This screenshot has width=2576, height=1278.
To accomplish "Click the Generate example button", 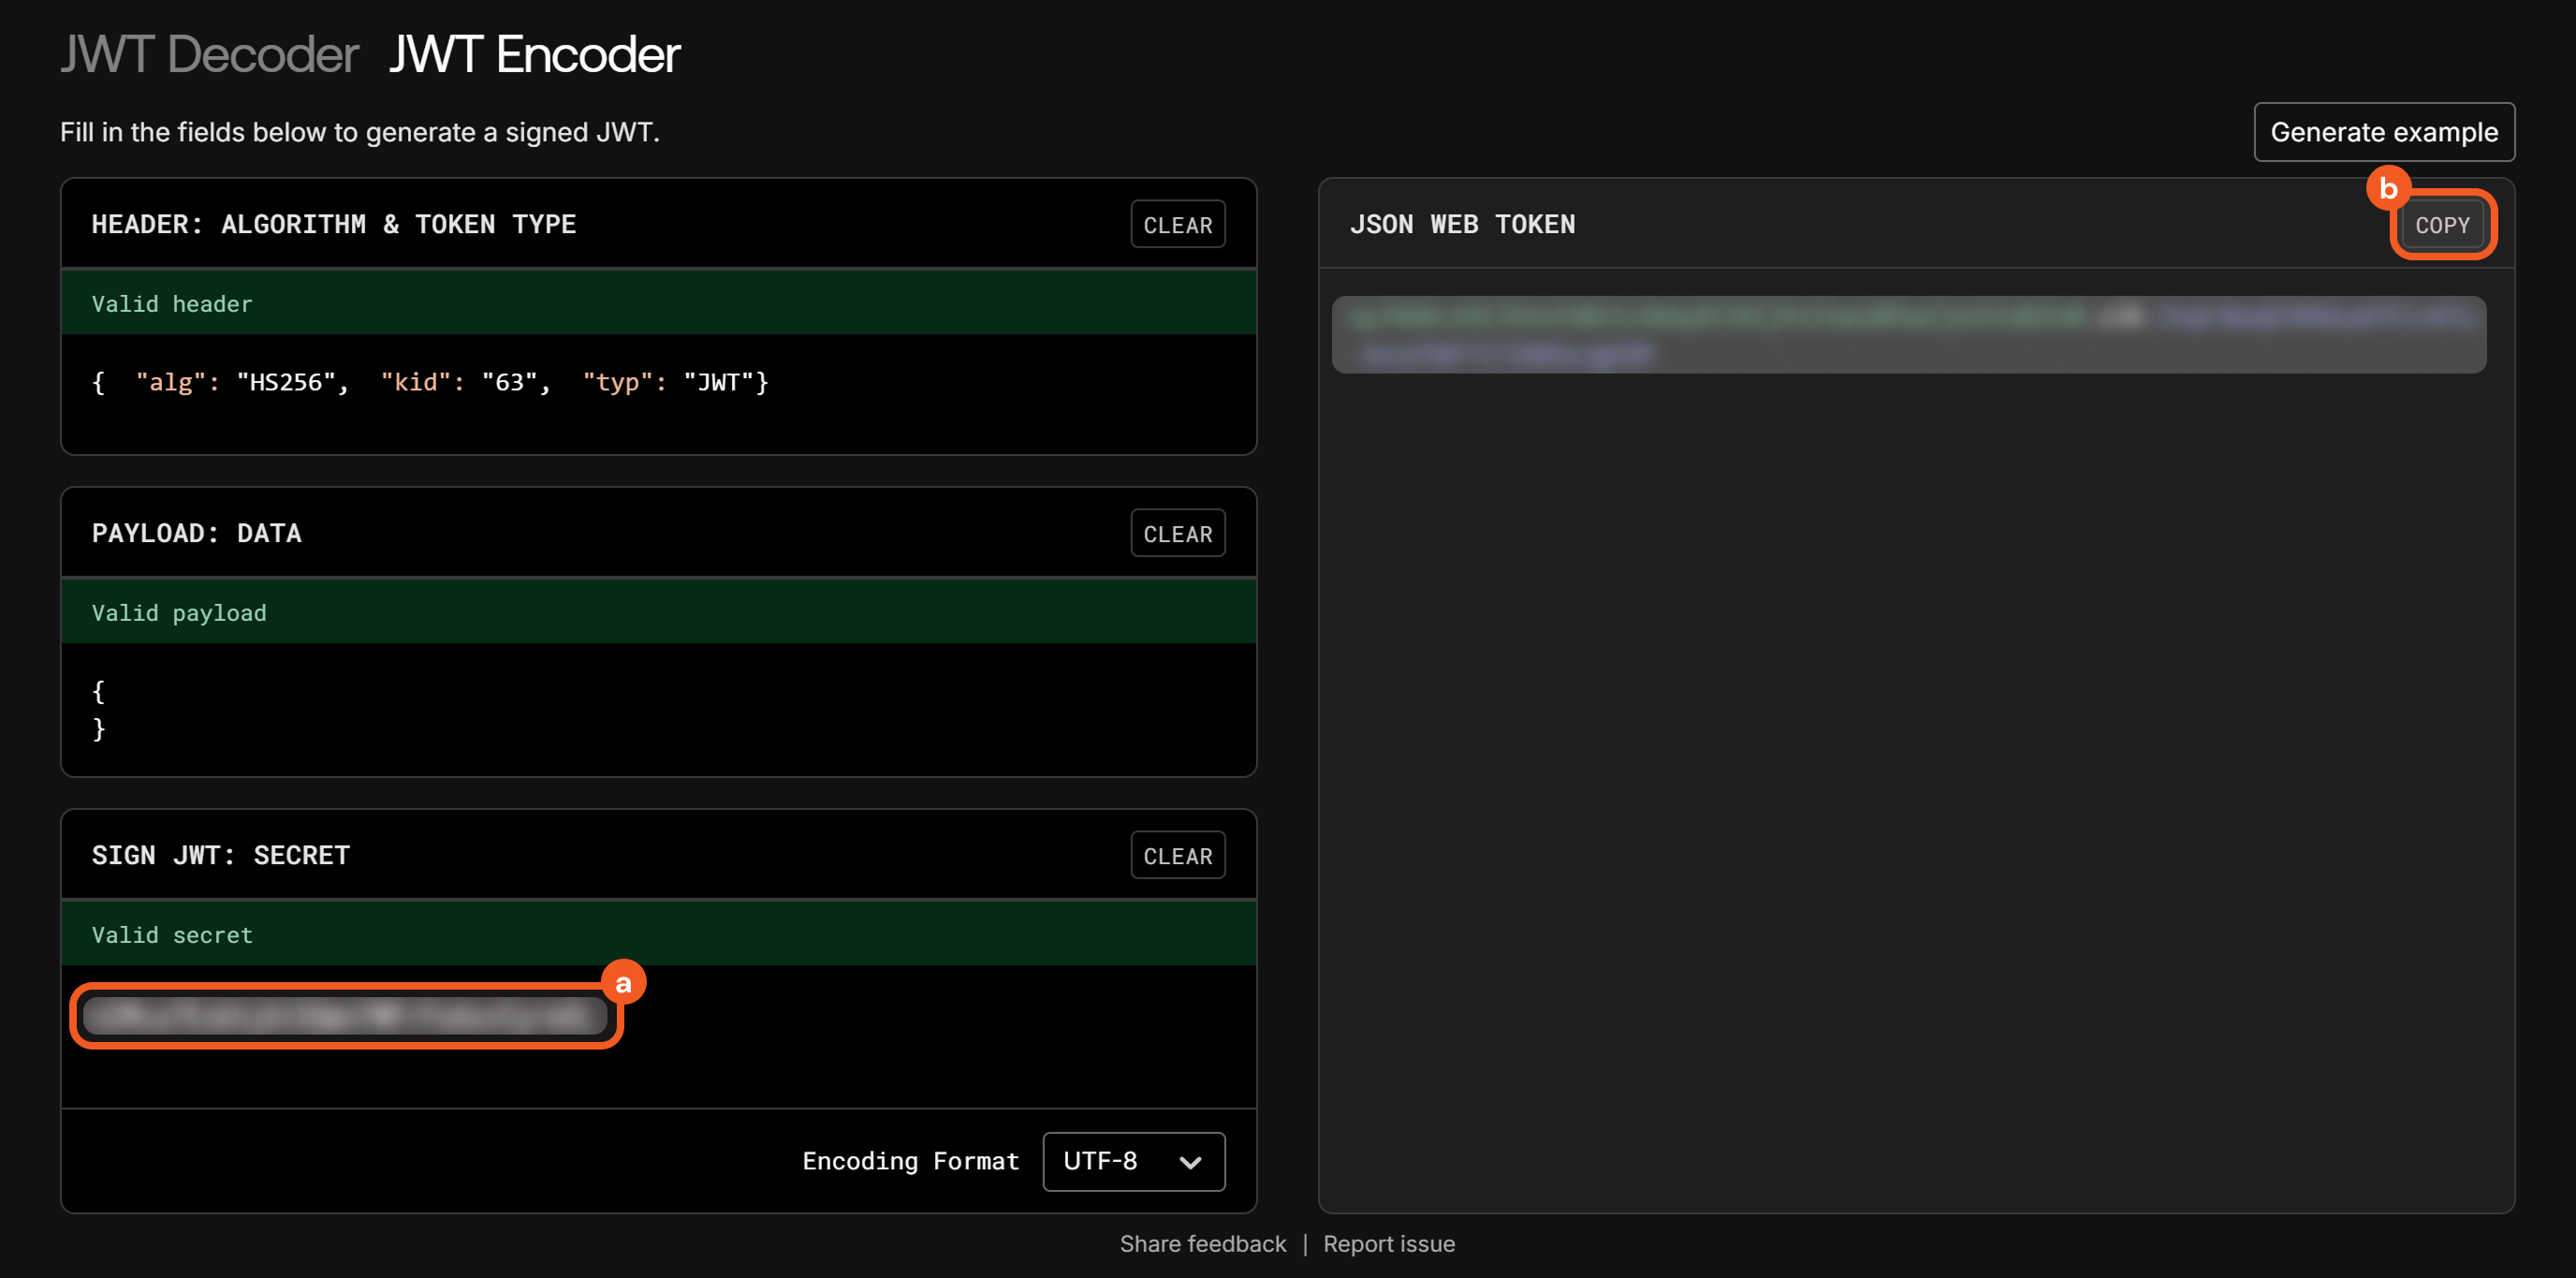I will tap(2383, 132).
